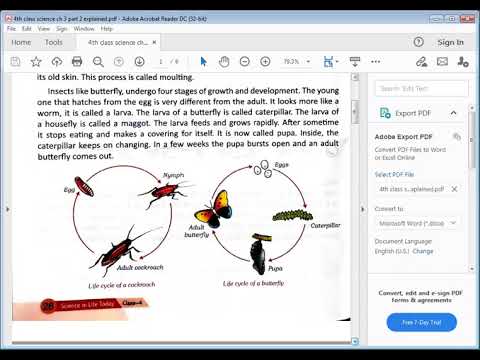Screen dimensions: 480x360
Task: Click the Export PDF panel icon
Action: [385, 113]
